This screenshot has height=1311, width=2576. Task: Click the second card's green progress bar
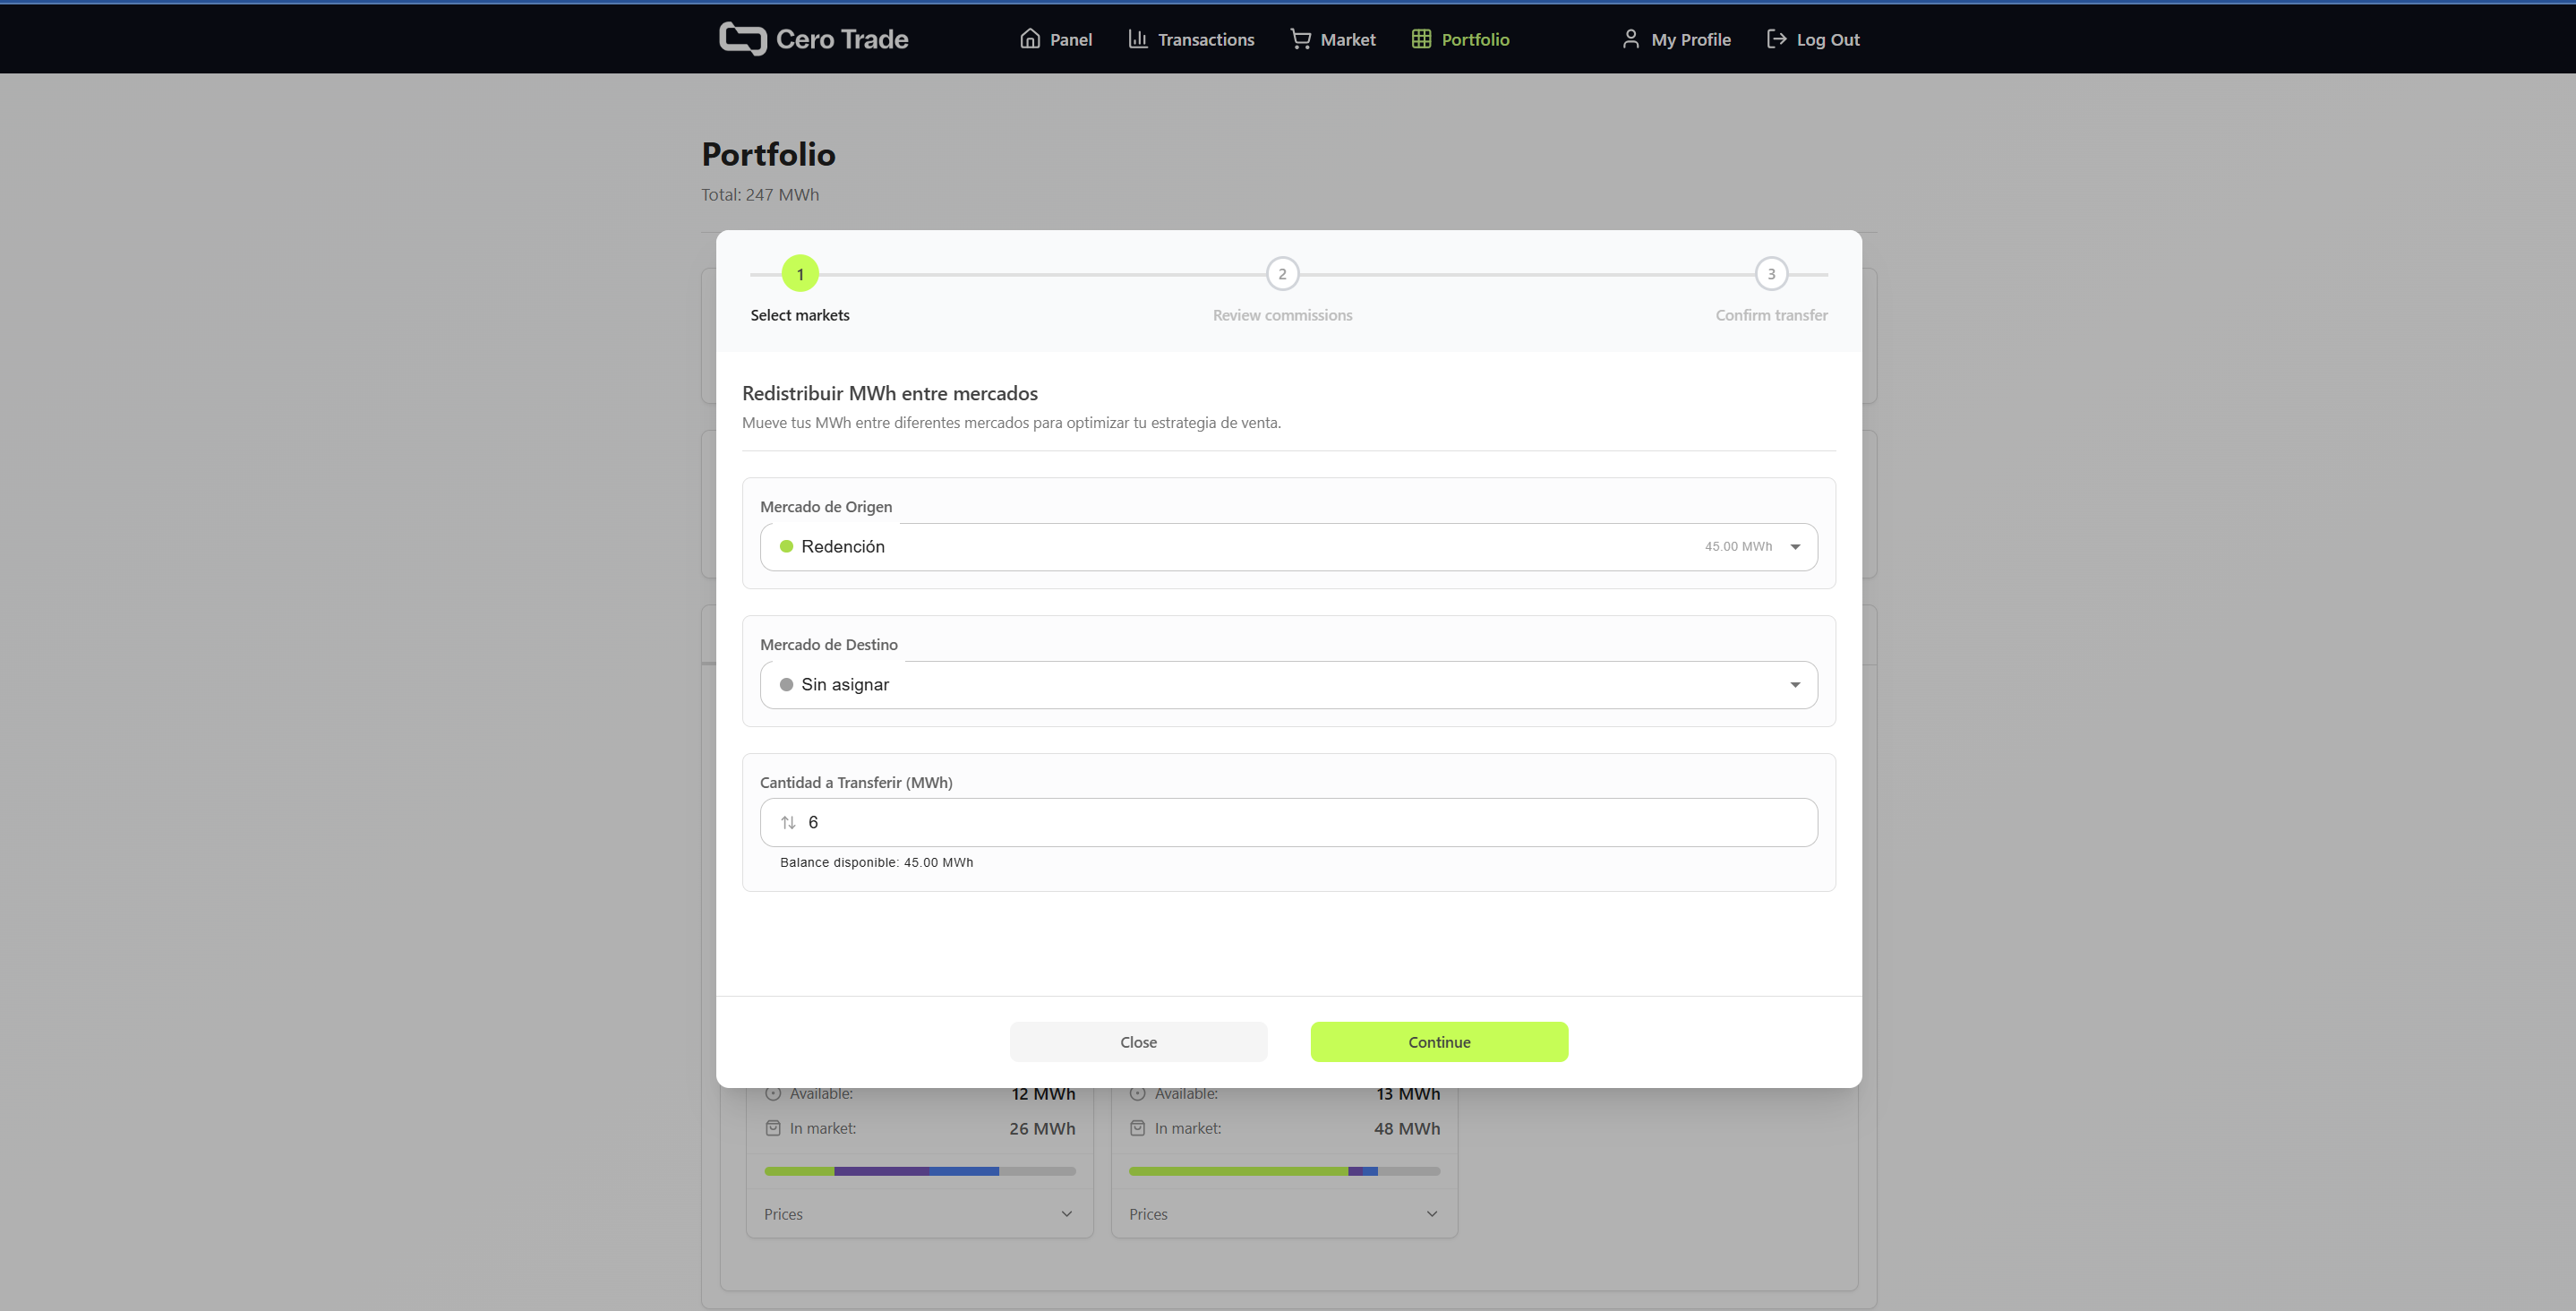click(1237, 1171)
